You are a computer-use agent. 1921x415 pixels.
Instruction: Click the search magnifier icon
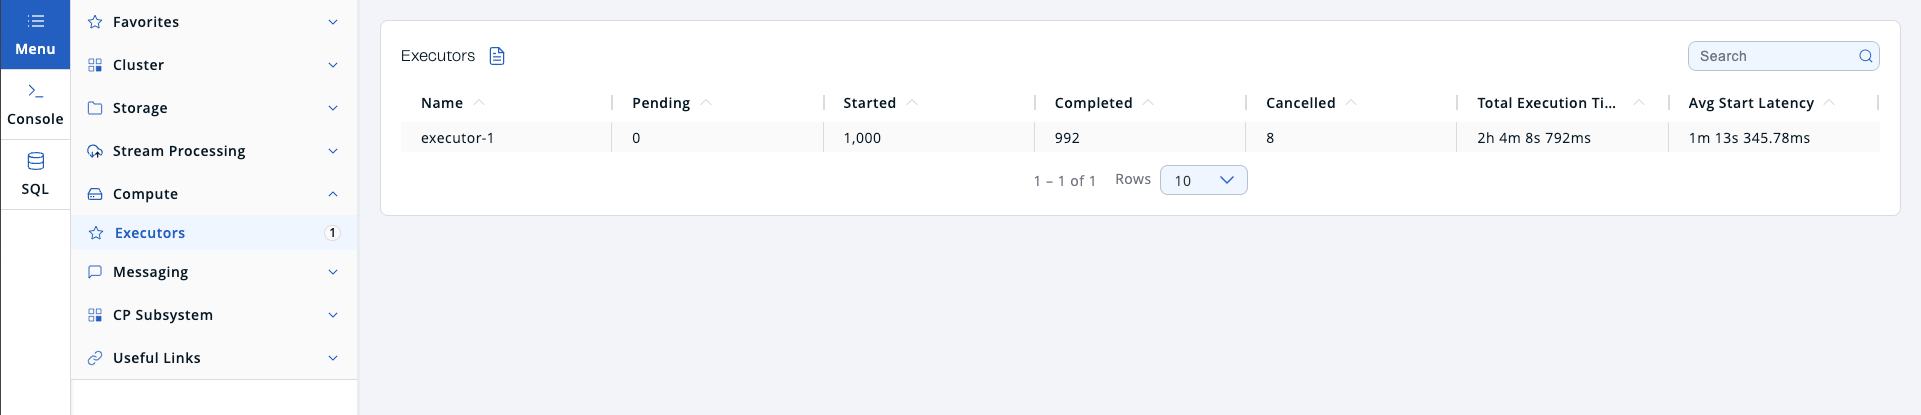coord(1865,56)
